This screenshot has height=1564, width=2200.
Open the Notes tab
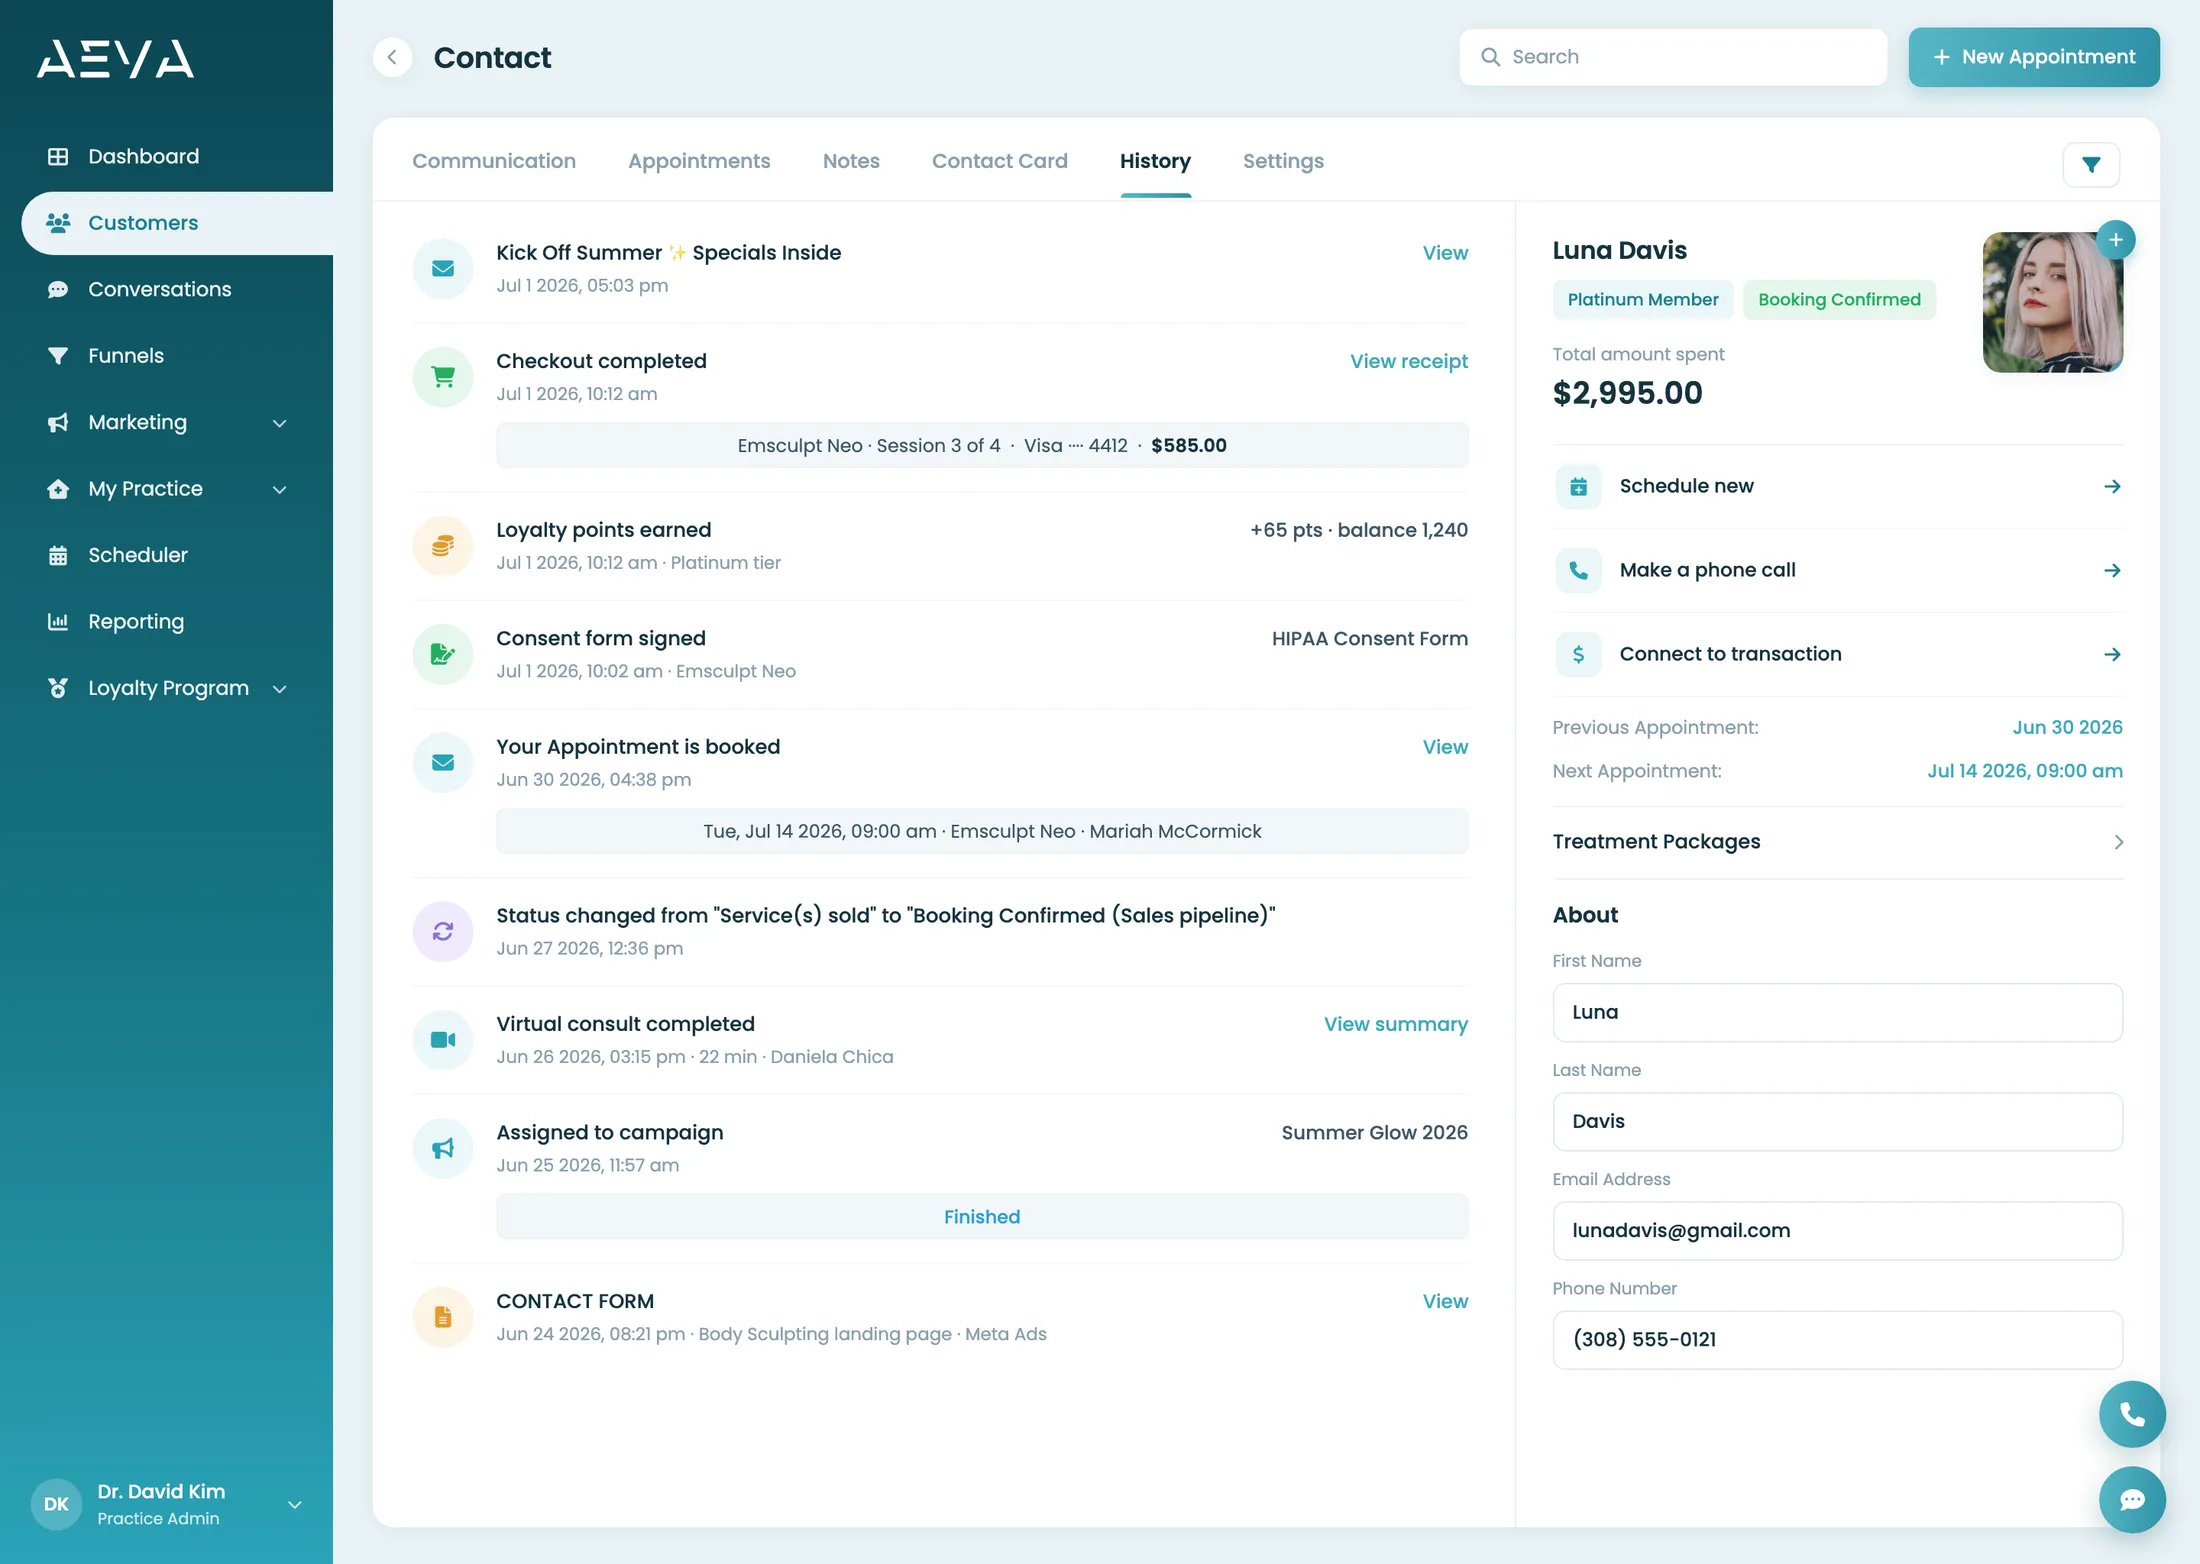(x=851, y=161)
